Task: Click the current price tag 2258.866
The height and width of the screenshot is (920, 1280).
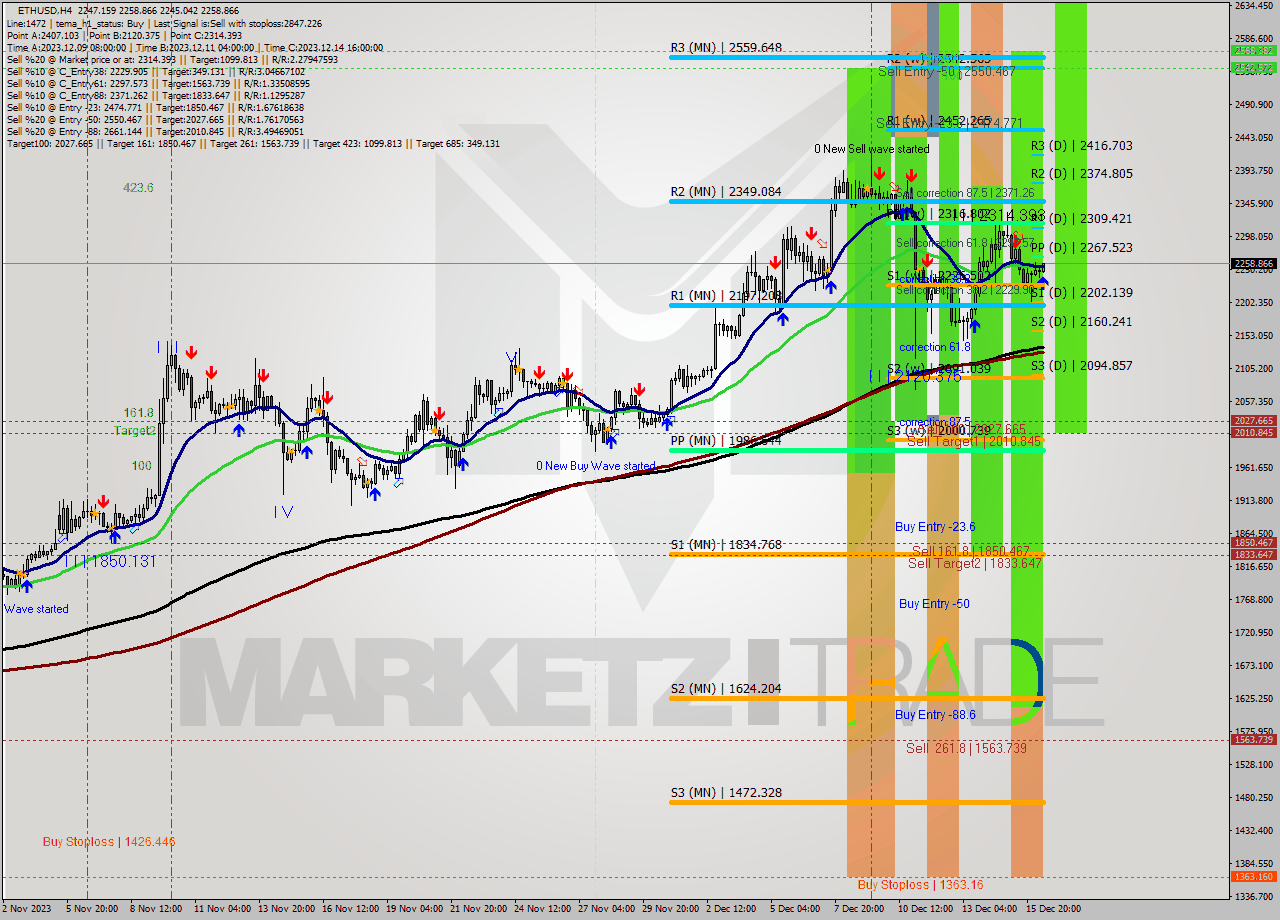Action: click(x=1253, y=263)
